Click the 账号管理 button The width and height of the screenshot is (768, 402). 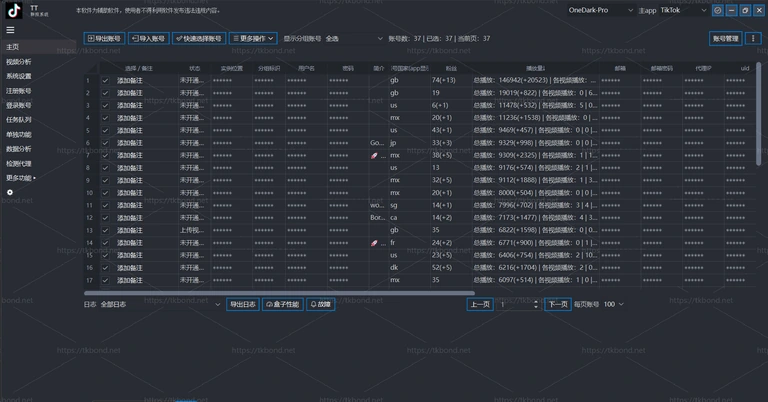[x=725, y=39]
